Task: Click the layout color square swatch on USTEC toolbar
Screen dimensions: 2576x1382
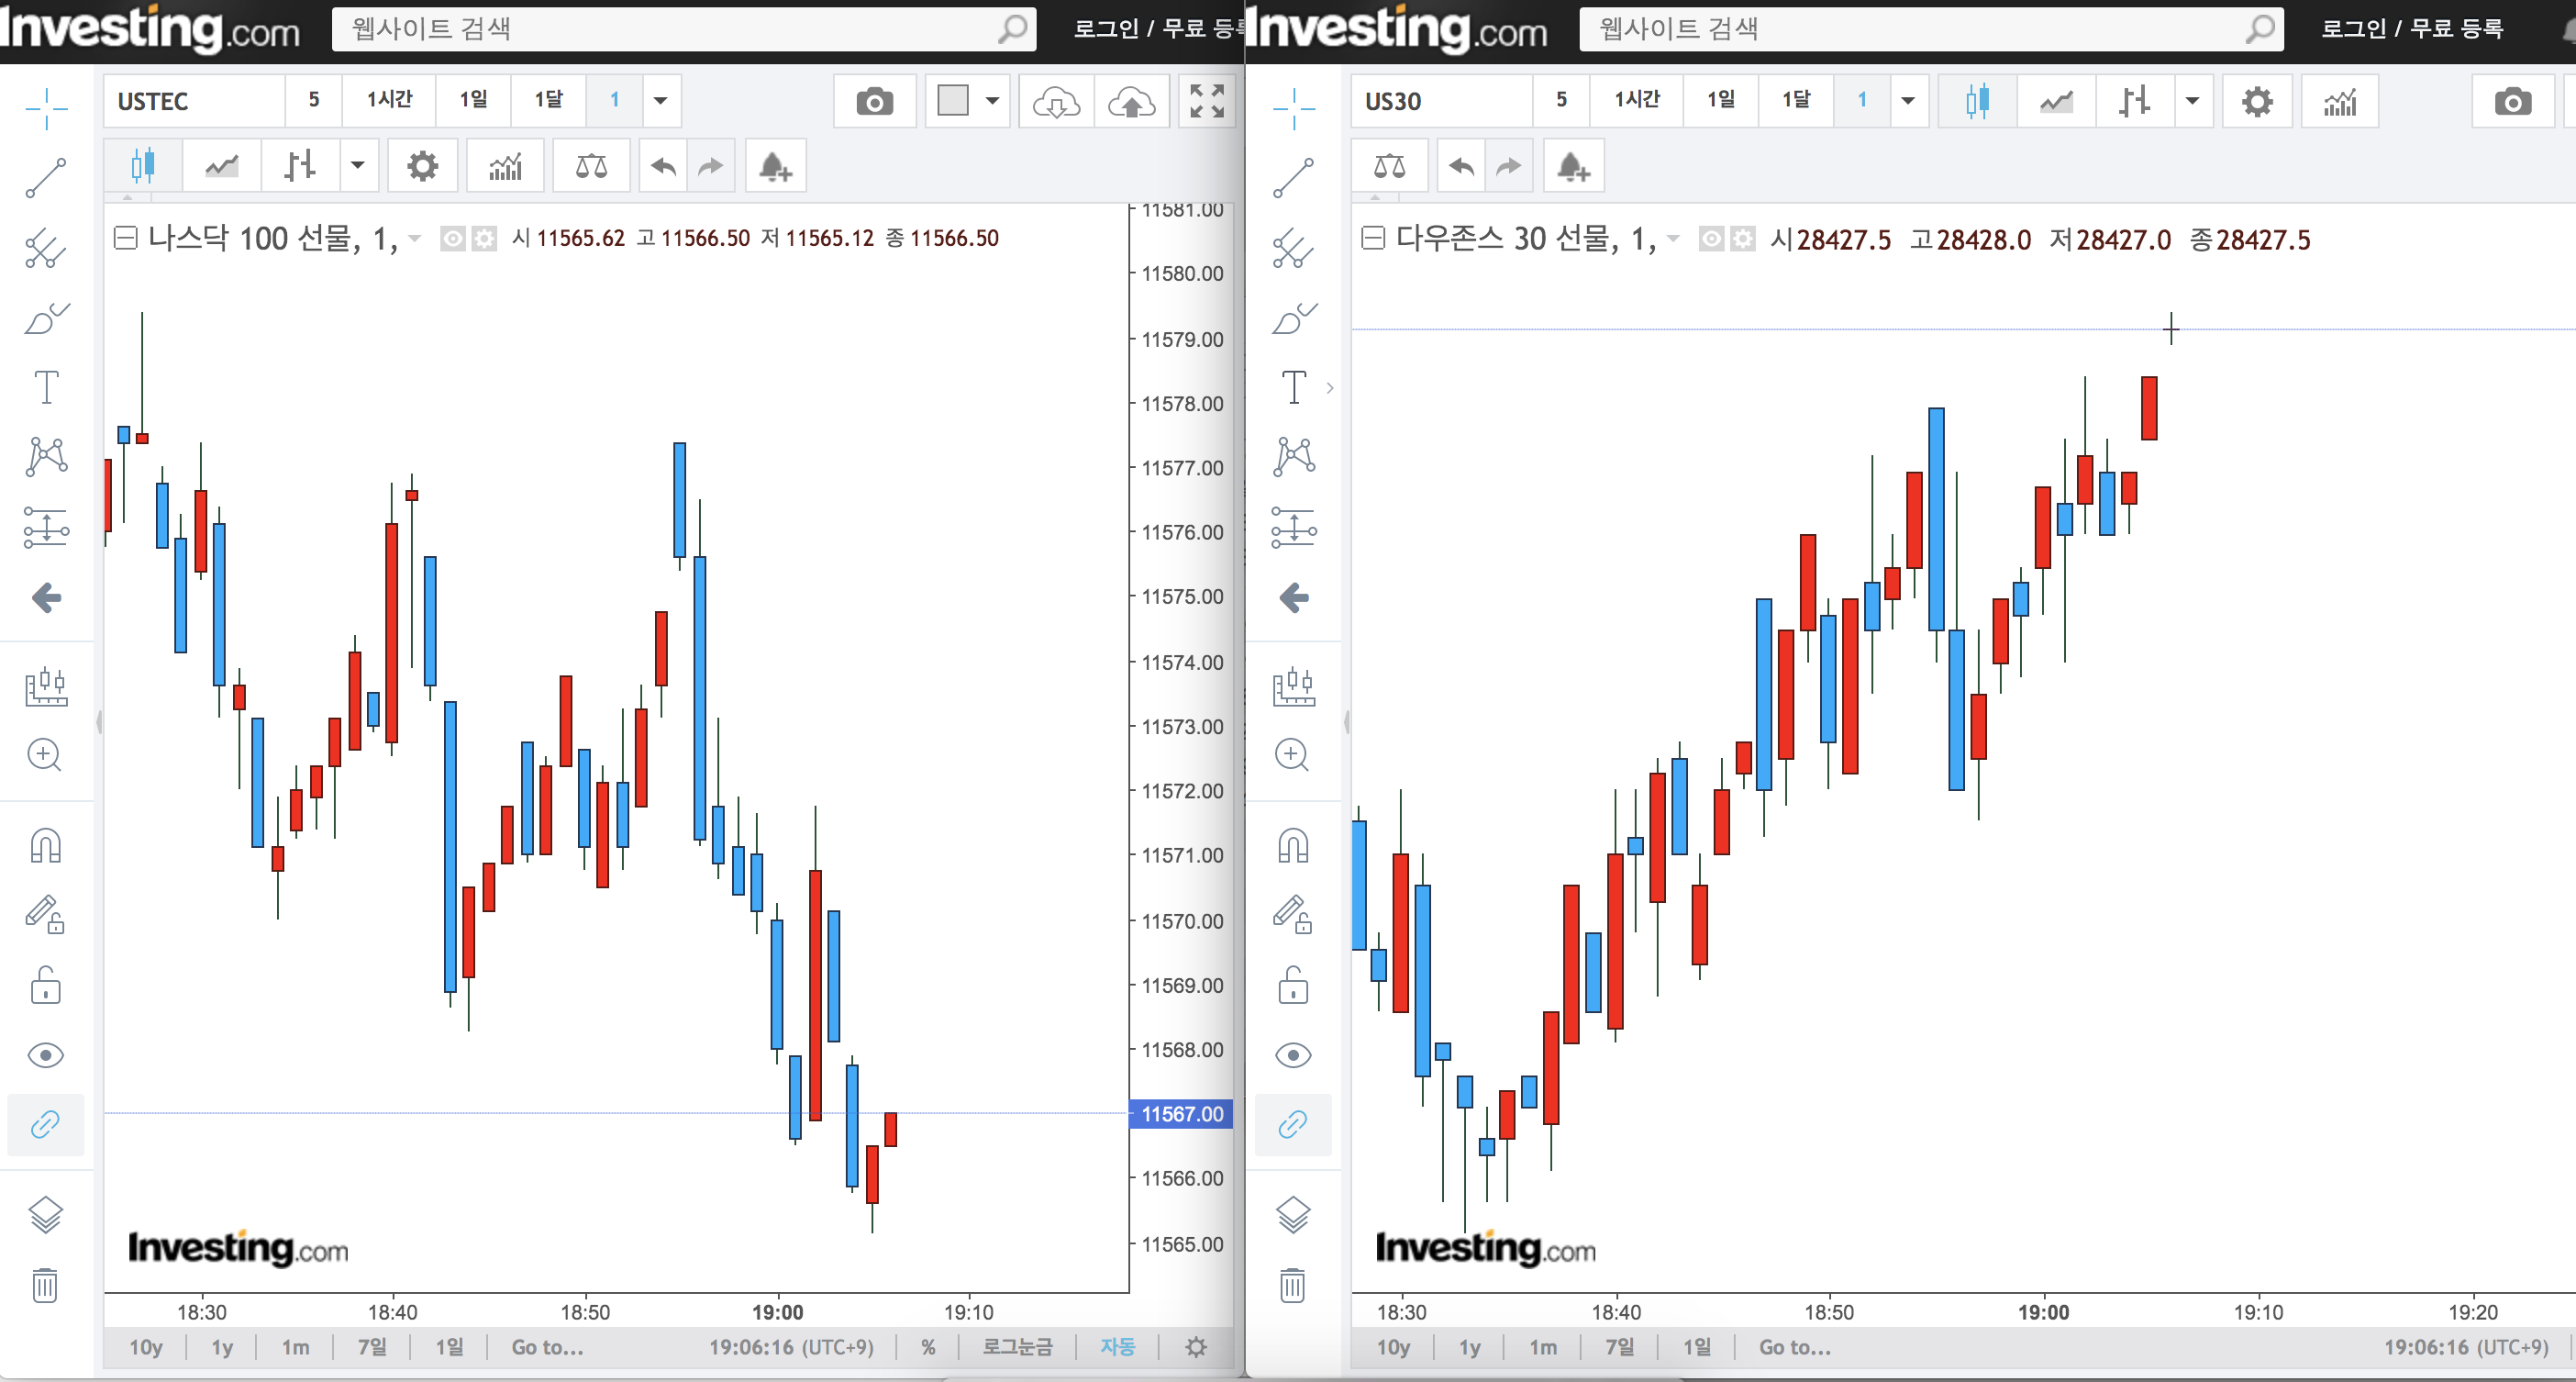Action: tap(952, 101)
